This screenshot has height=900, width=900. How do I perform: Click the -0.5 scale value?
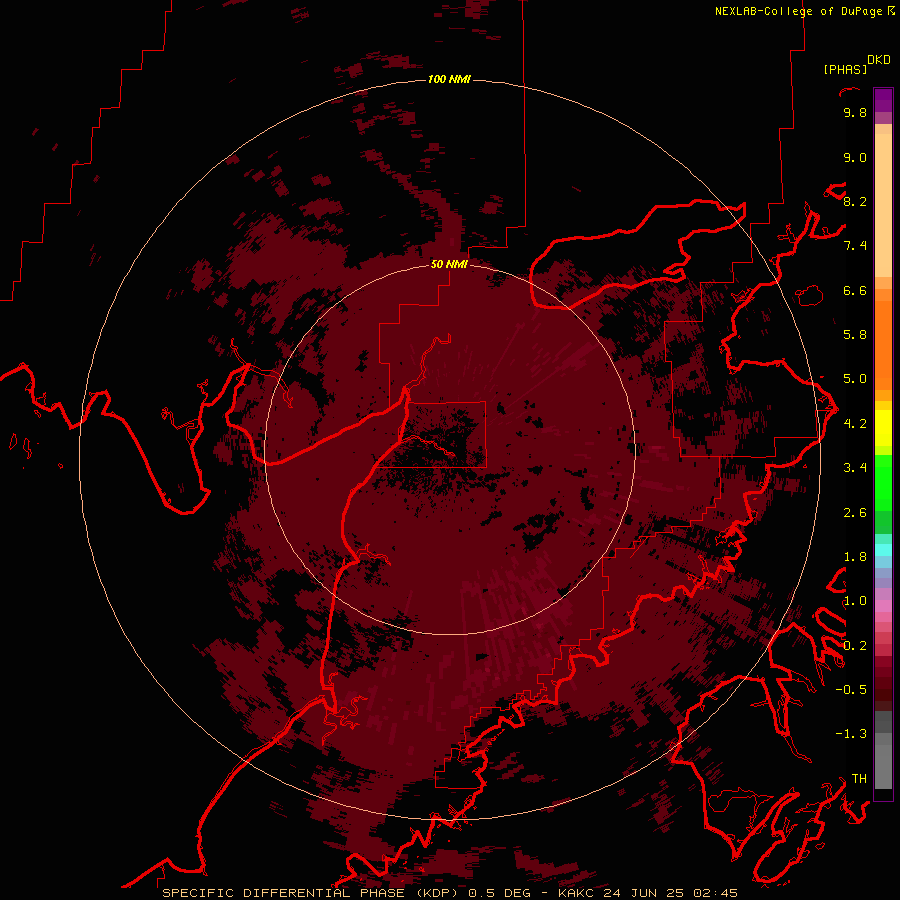[851, 690]
